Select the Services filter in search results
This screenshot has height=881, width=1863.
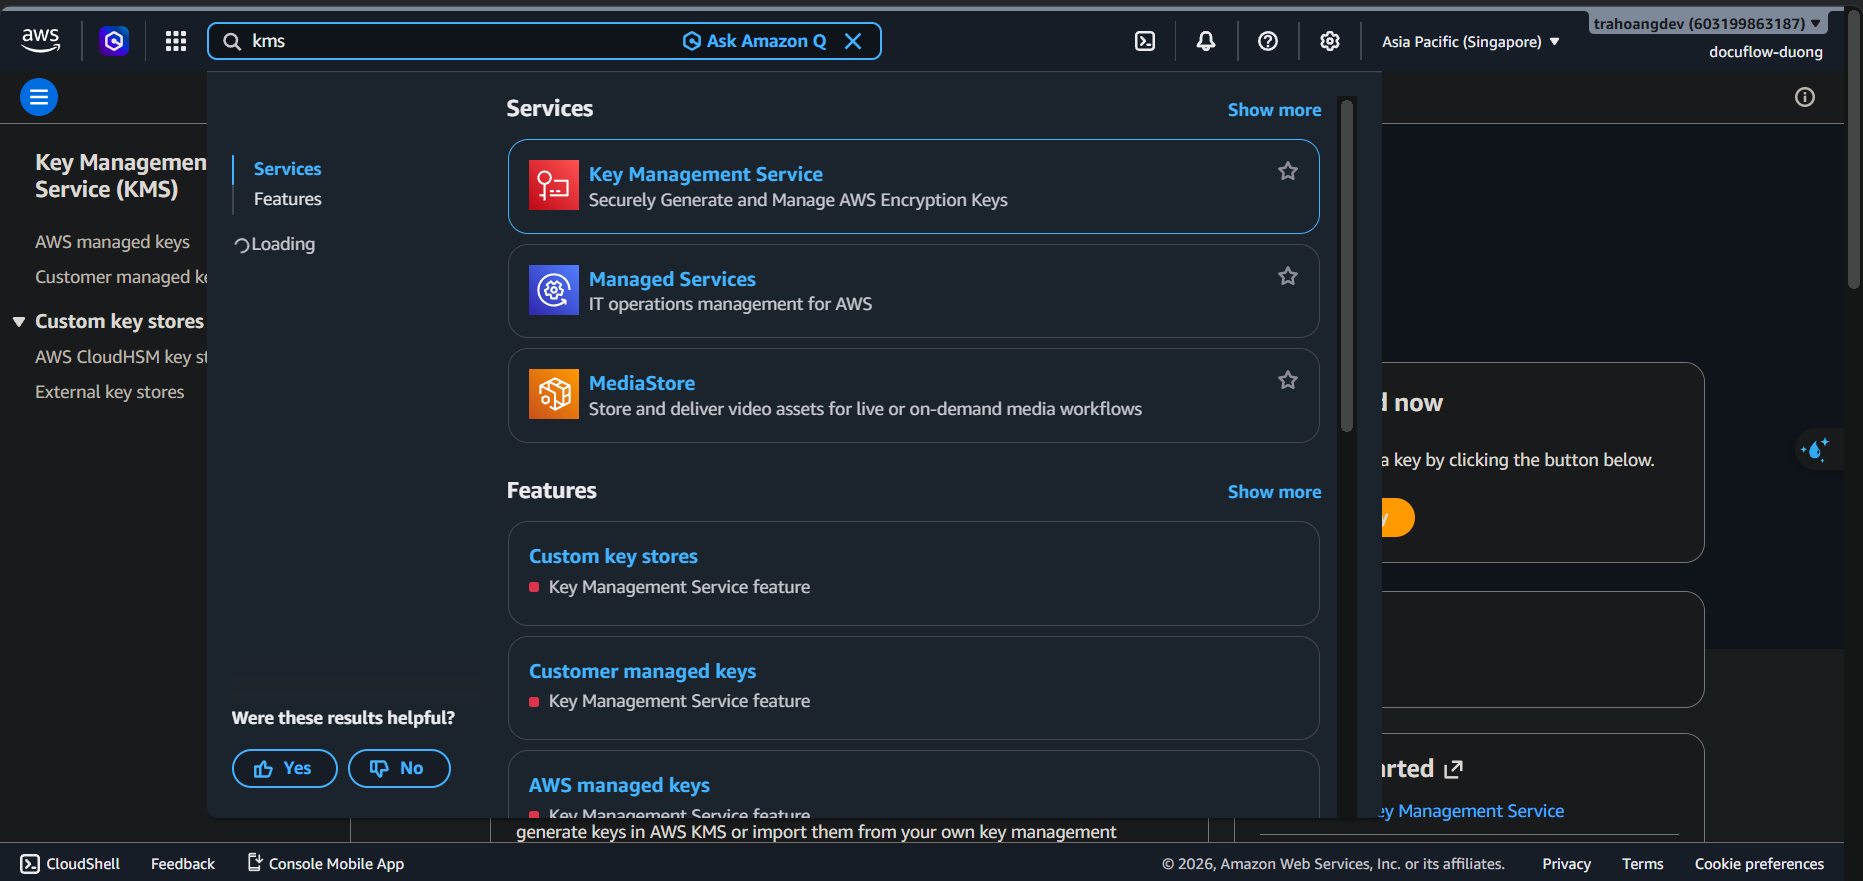click(288, 169)
